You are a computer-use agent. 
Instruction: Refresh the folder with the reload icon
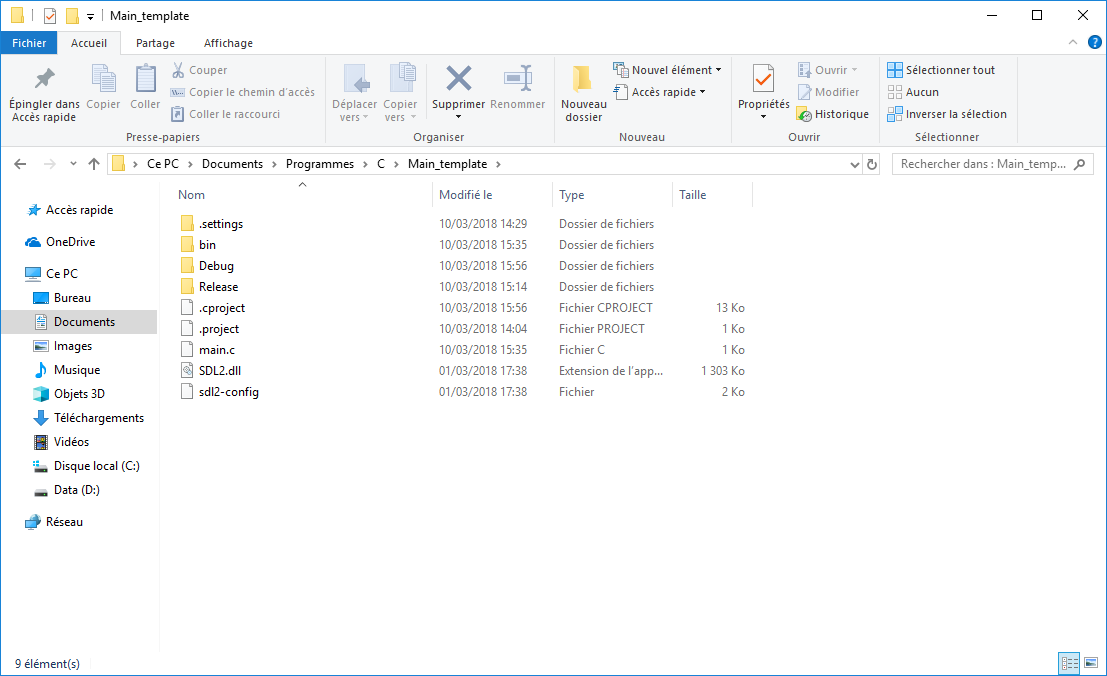click(872, 164)
